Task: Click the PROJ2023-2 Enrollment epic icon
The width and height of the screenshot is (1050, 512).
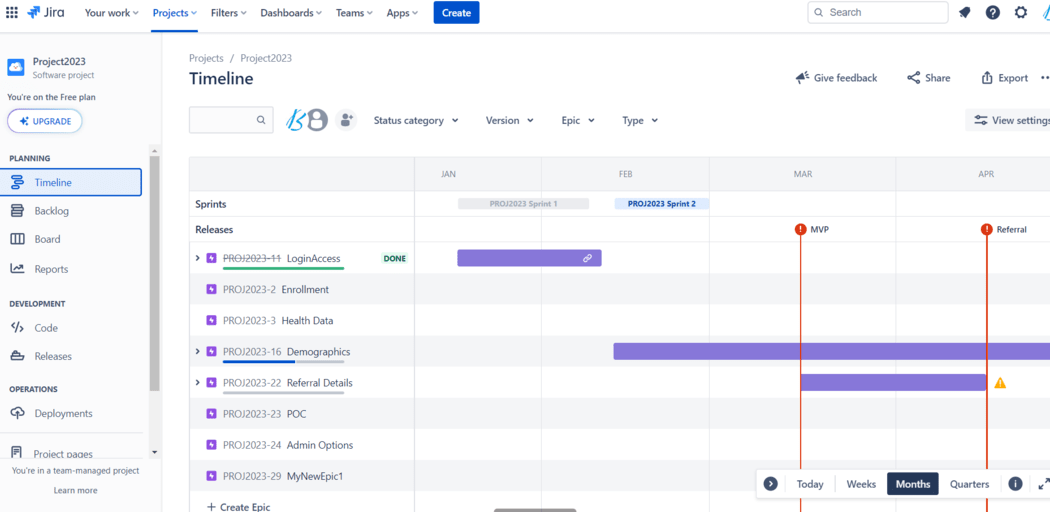Action: pos(212,290)
